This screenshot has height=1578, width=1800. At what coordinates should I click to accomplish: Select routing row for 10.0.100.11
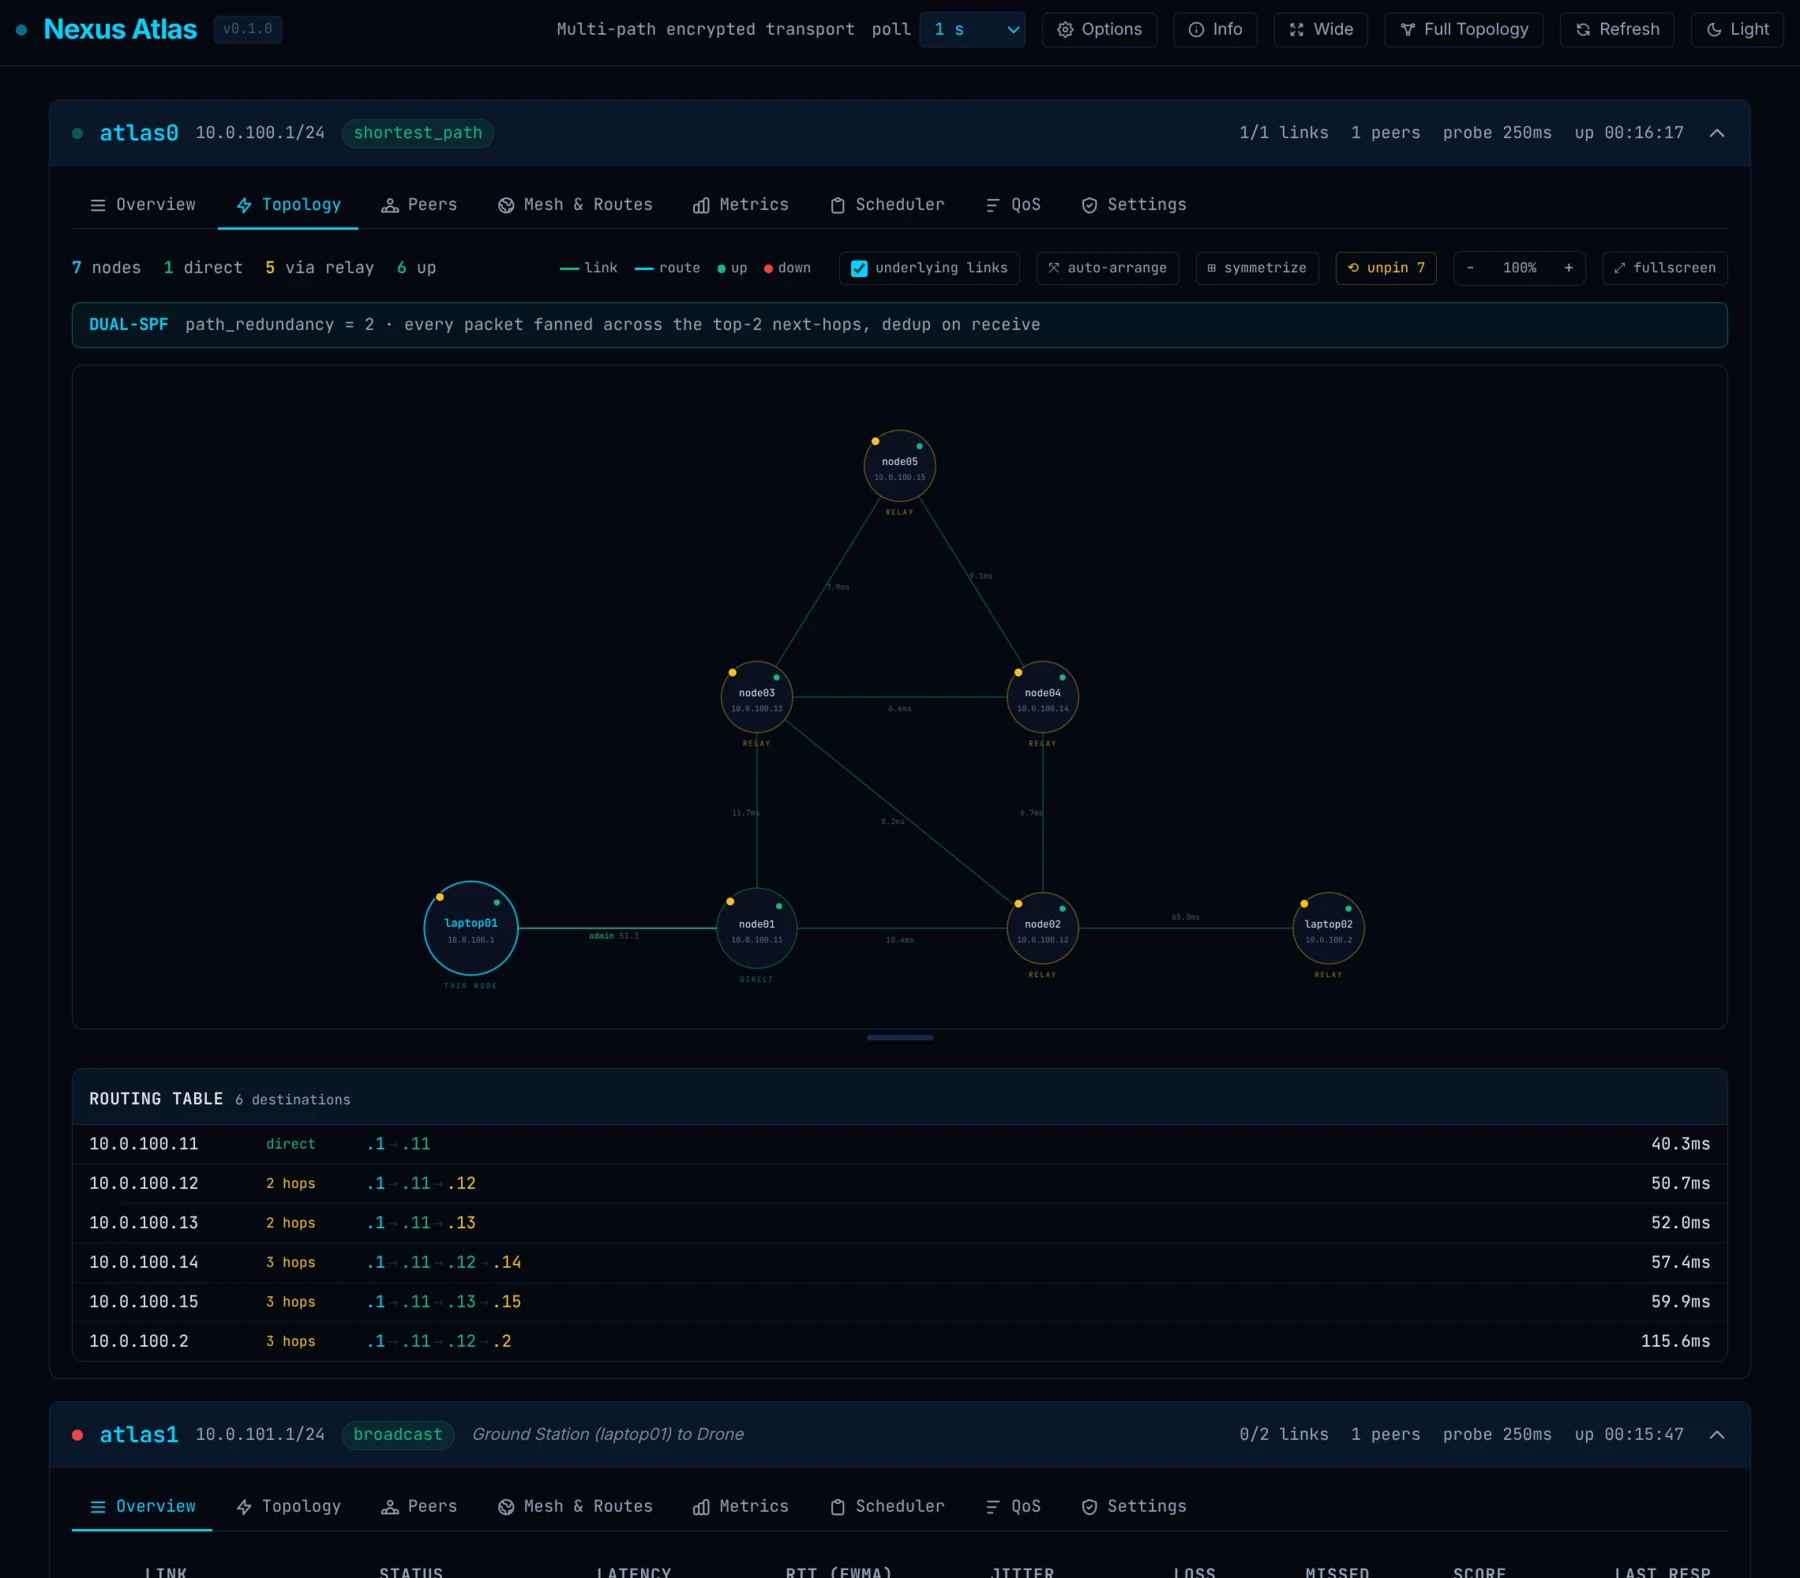point(900,1144)
